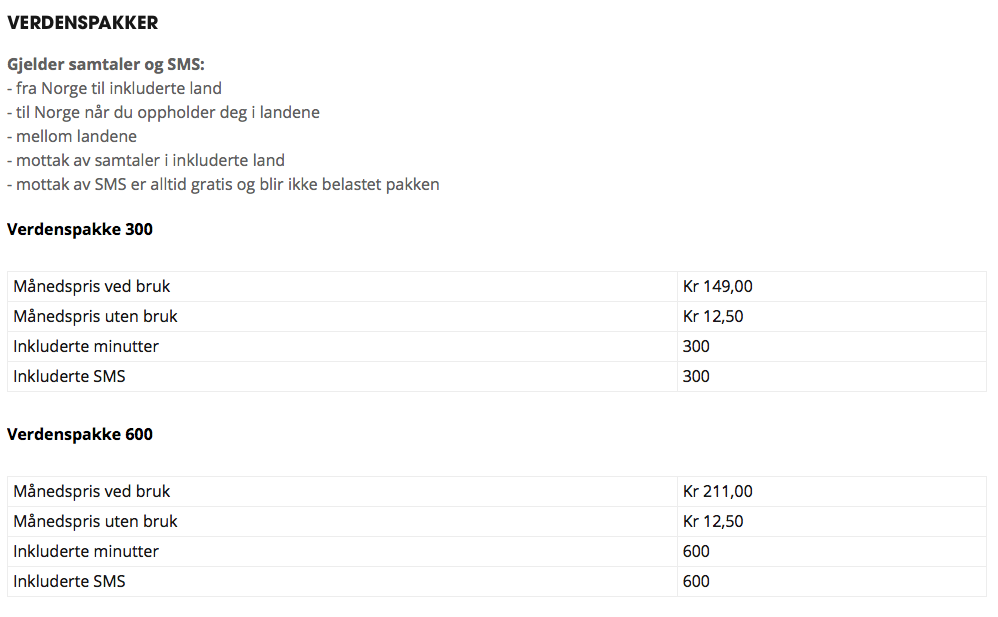
Task: Click 'til Norge når du oppholder deg' line
Action: [164, 113]
